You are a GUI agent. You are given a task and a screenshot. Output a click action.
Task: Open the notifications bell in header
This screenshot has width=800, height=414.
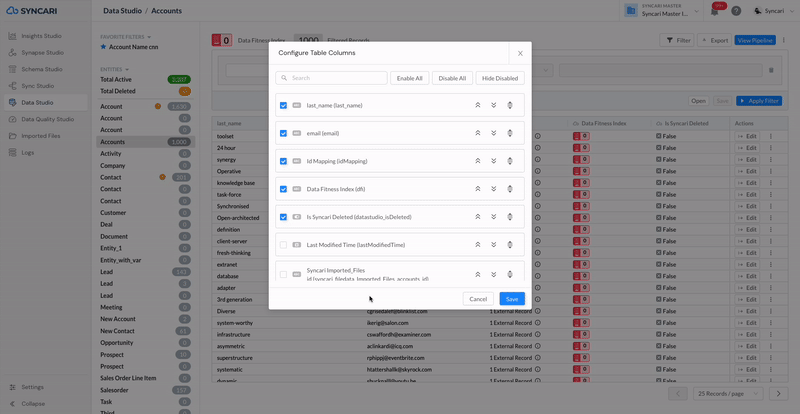[714, 11]
